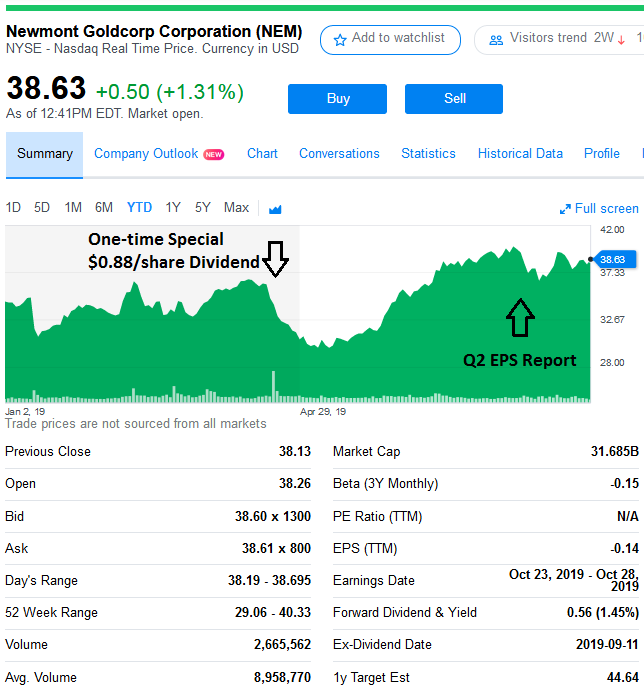The image size is (644, 691).
Task: Add NEM to watchlist
Action: pyautogui.click(x=391, y=40)
